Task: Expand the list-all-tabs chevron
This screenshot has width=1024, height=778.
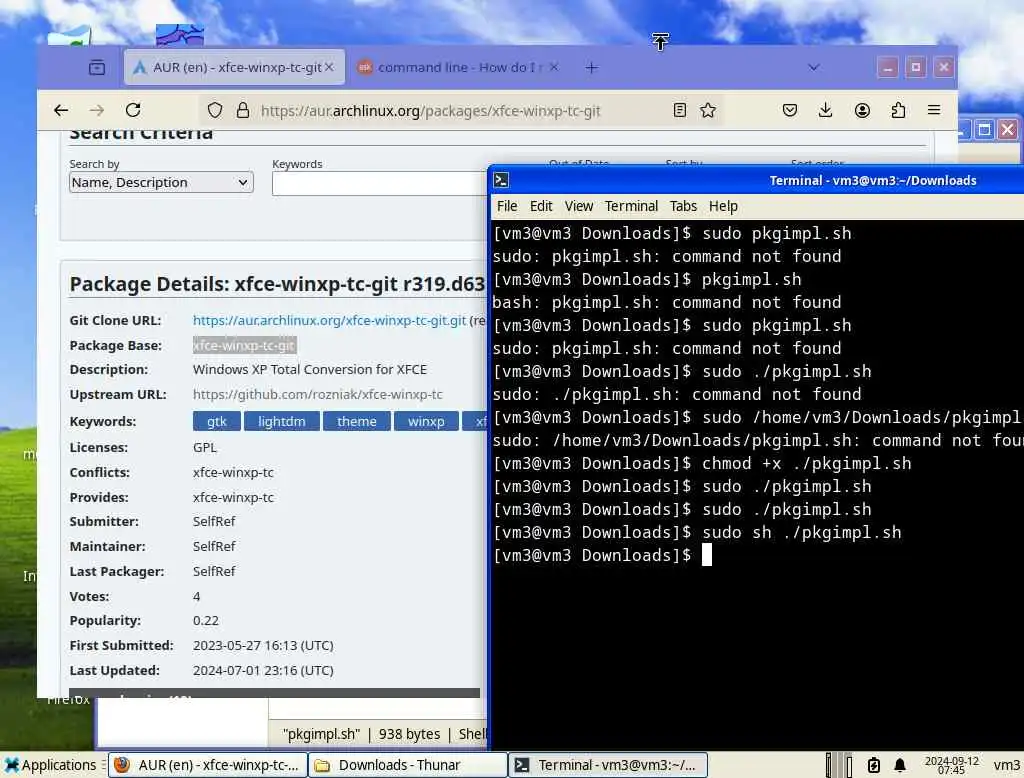Action: click(813, 67)
